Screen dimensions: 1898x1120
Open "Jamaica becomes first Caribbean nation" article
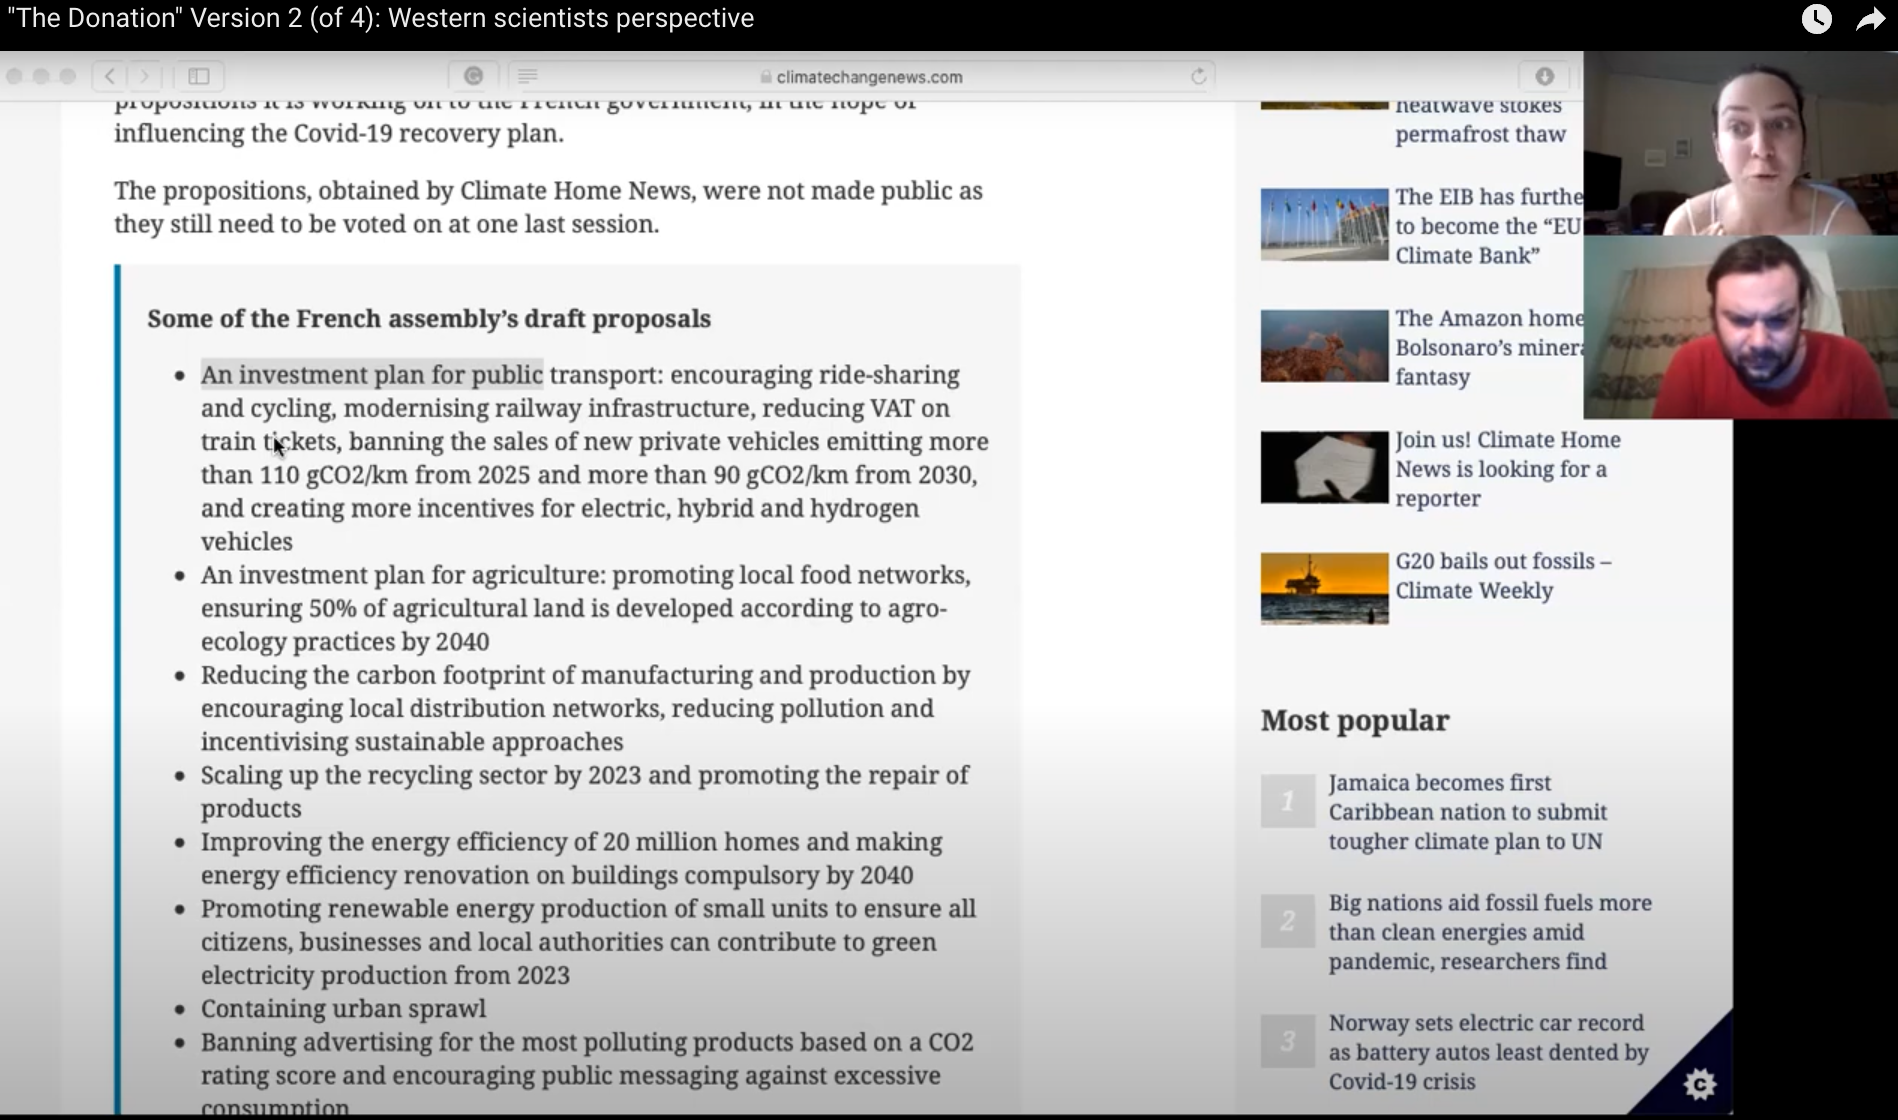coord(1467,812)
